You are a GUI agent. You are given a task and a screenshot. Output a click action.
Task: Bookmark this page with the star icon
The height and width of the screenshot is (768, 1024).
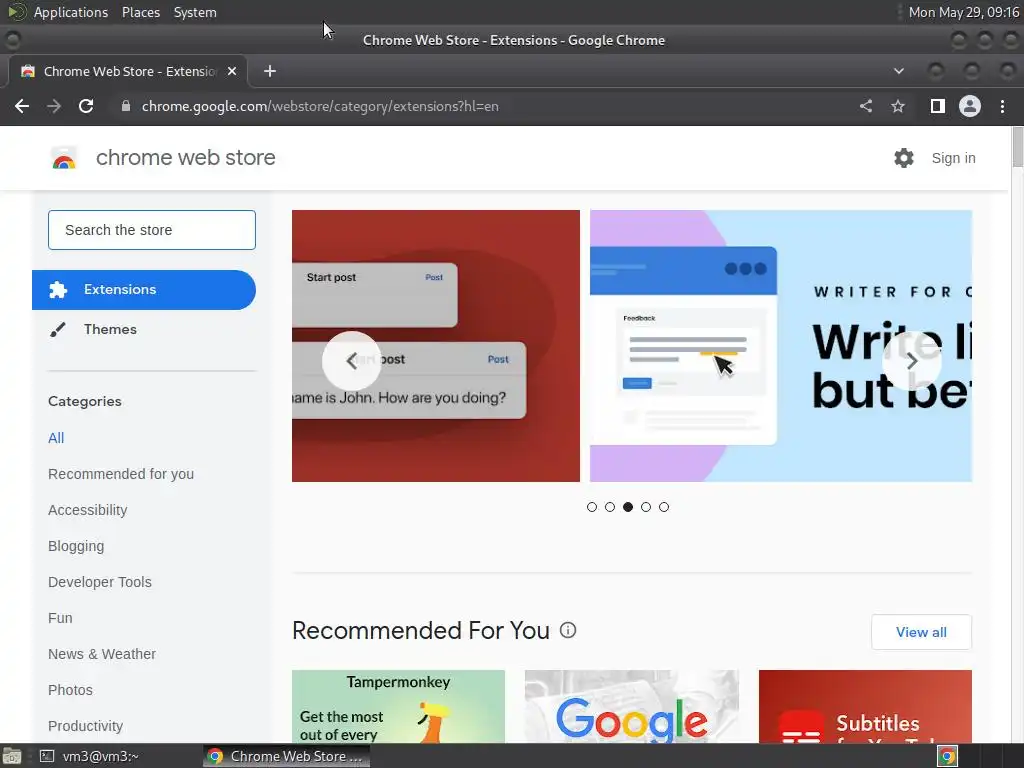click(898, 106)
